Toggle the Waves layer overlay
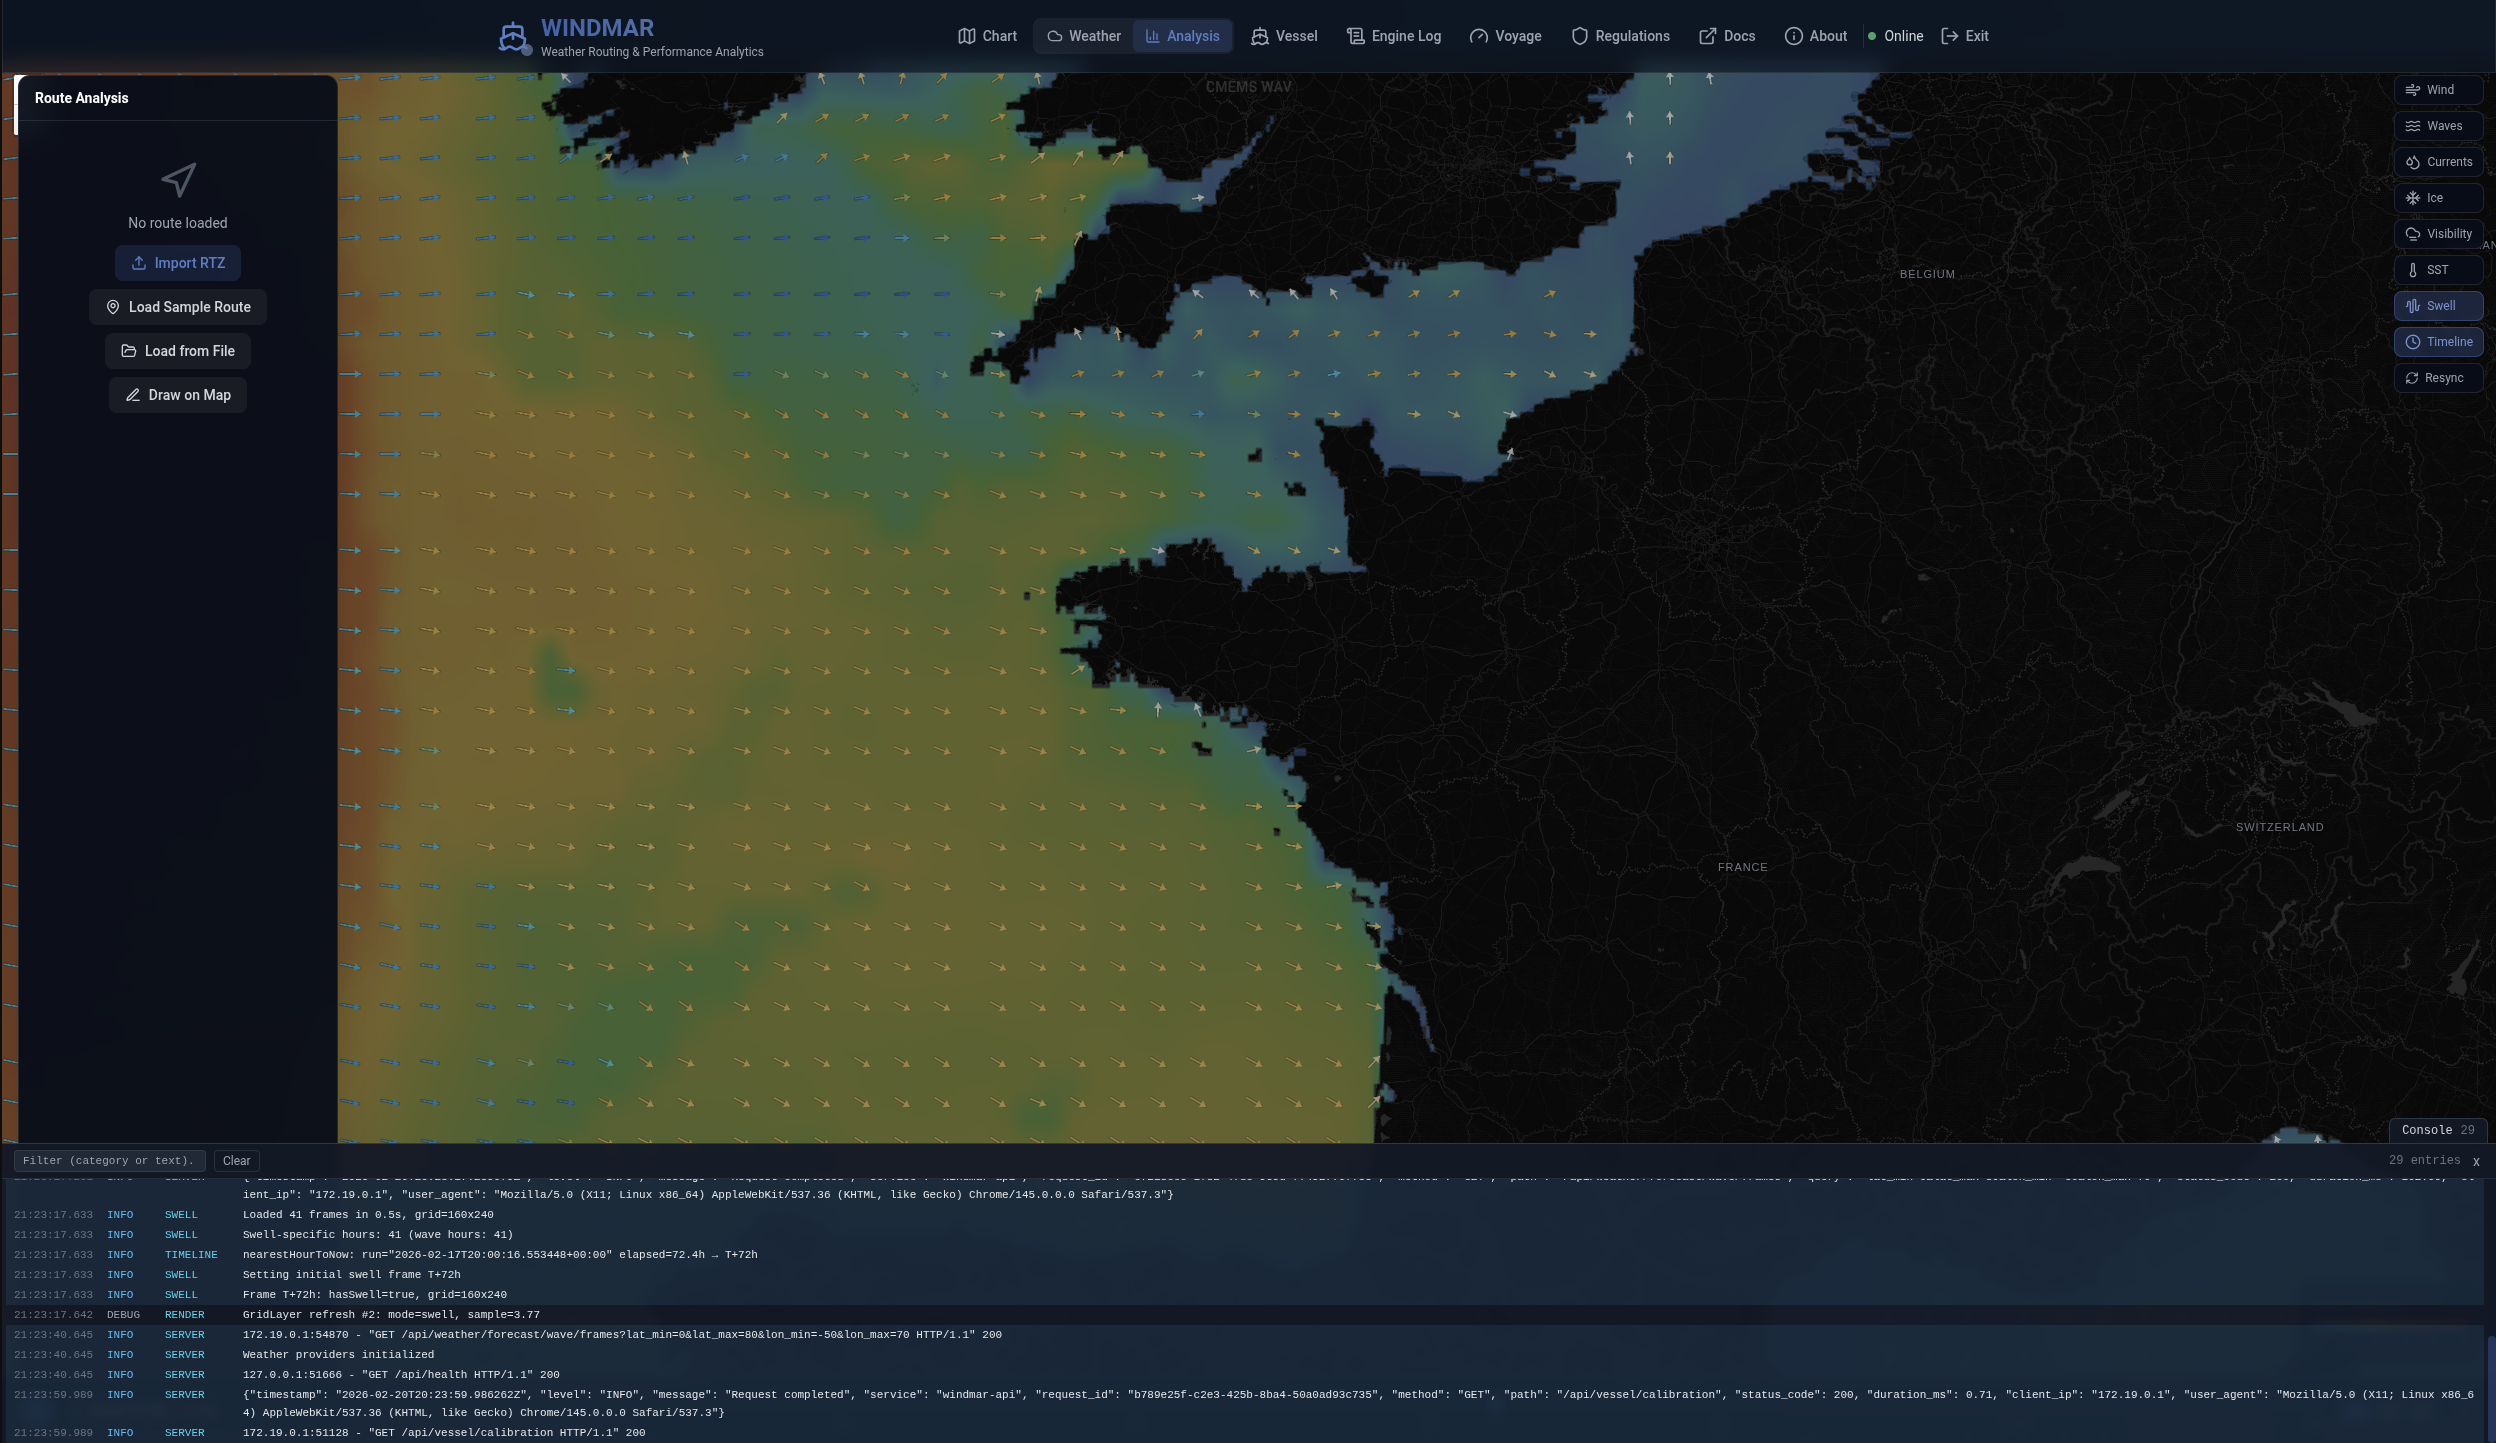The height and width of the screenshot is (1443, 2496). point(2438,126)
